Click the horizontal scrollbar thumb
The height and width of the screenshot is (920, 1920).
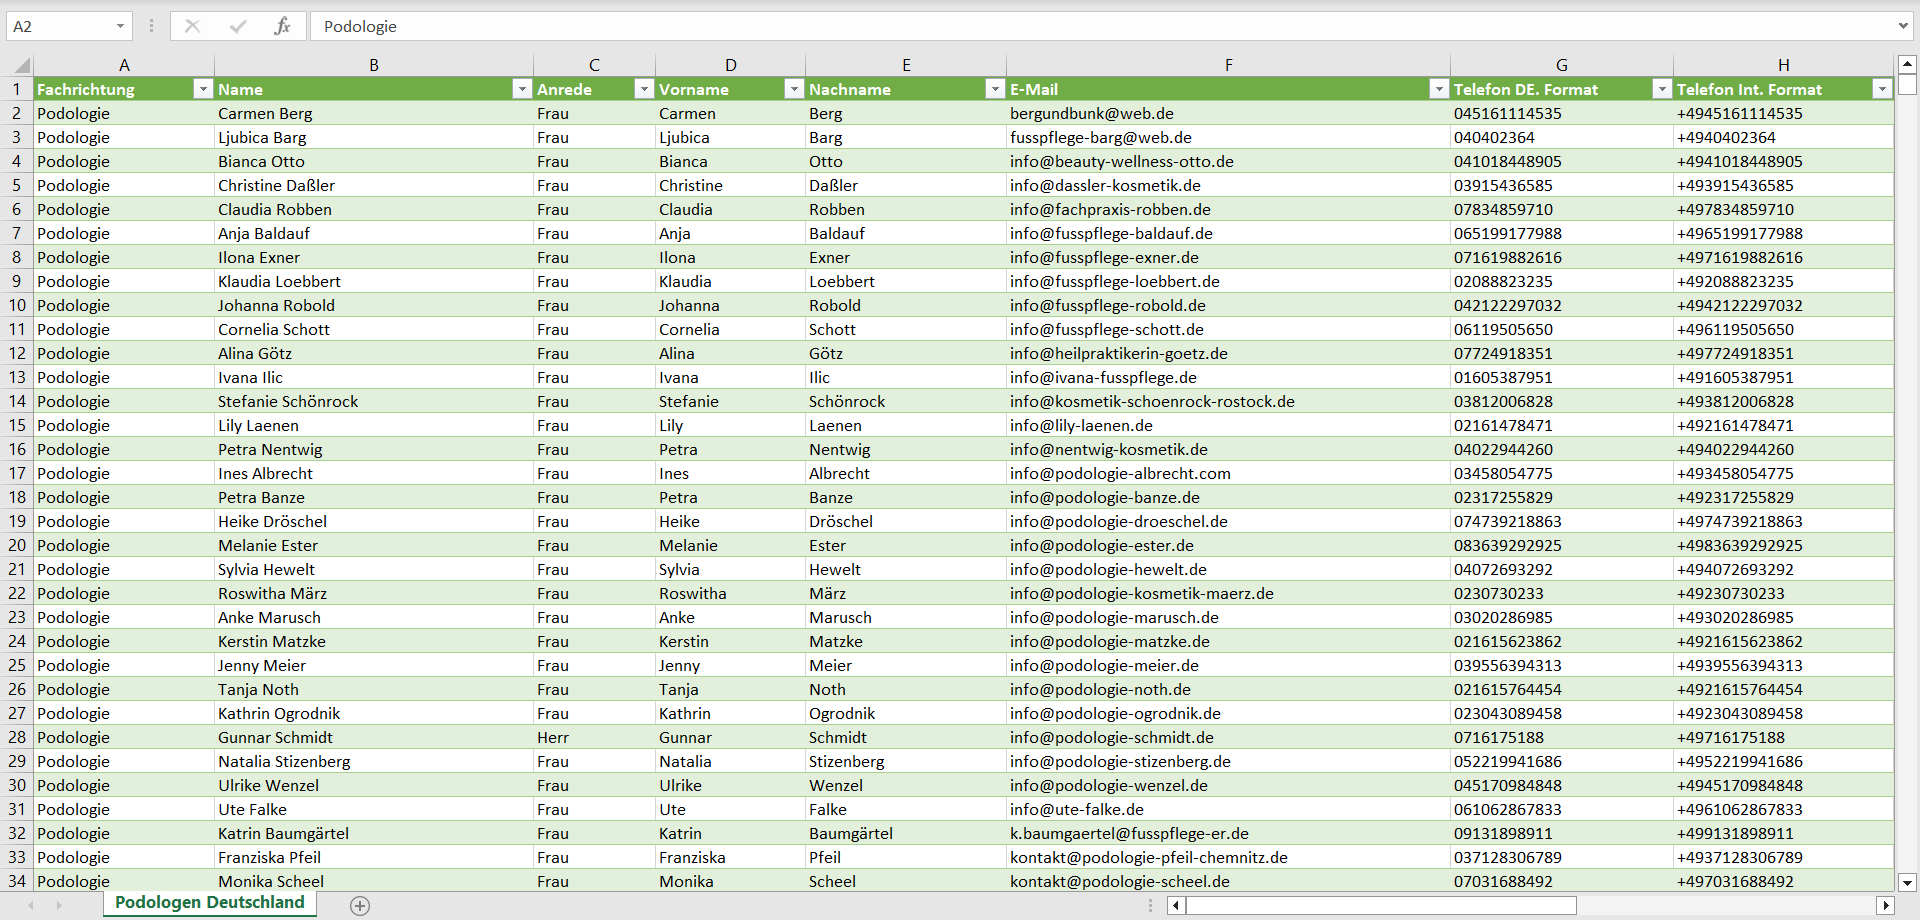[1381, 906]
